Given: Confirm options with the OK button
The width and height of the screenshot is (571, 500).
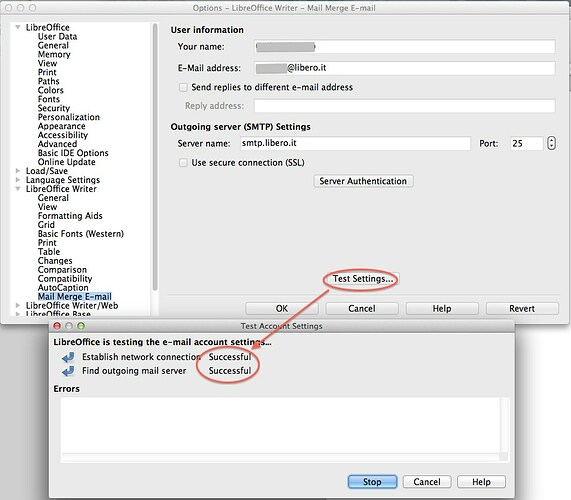Looking at the screenshot, I should tap(281, 309).
